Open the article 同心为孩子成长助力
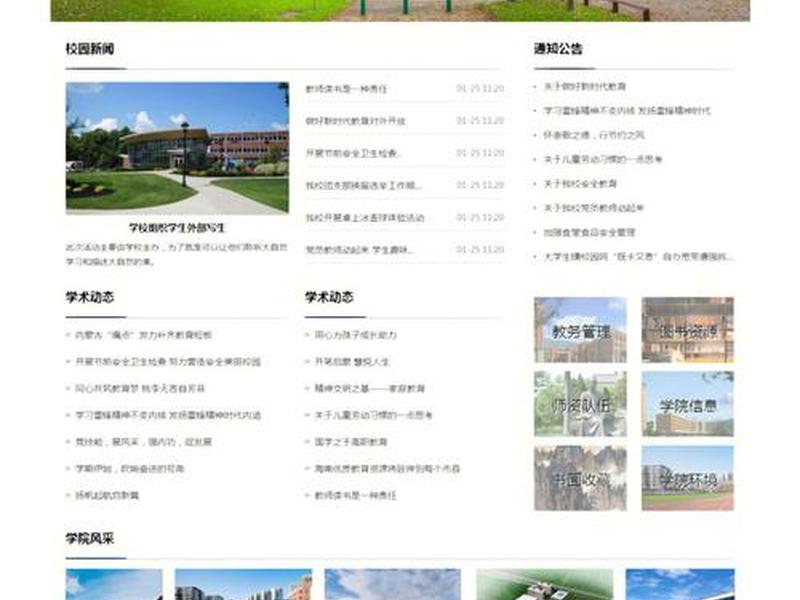800x600 pixels. pyautogui.click(x=356, y=335)
